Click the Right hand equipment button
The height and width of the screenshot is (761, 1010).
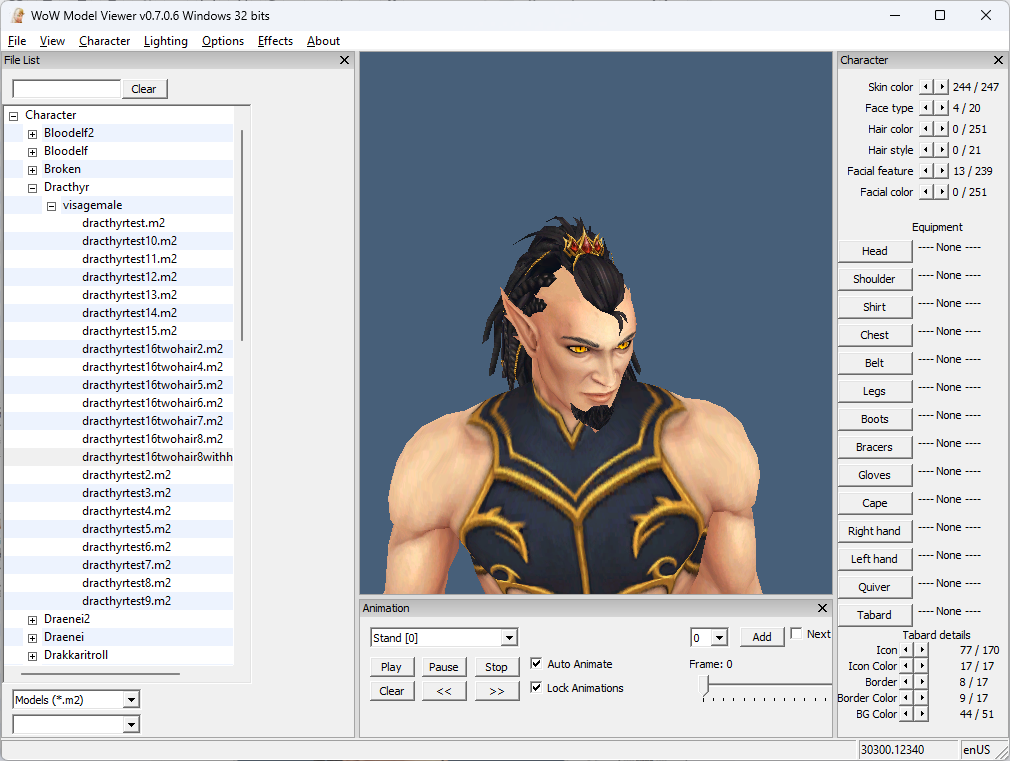pyautogui.click(x=875, y=531)
